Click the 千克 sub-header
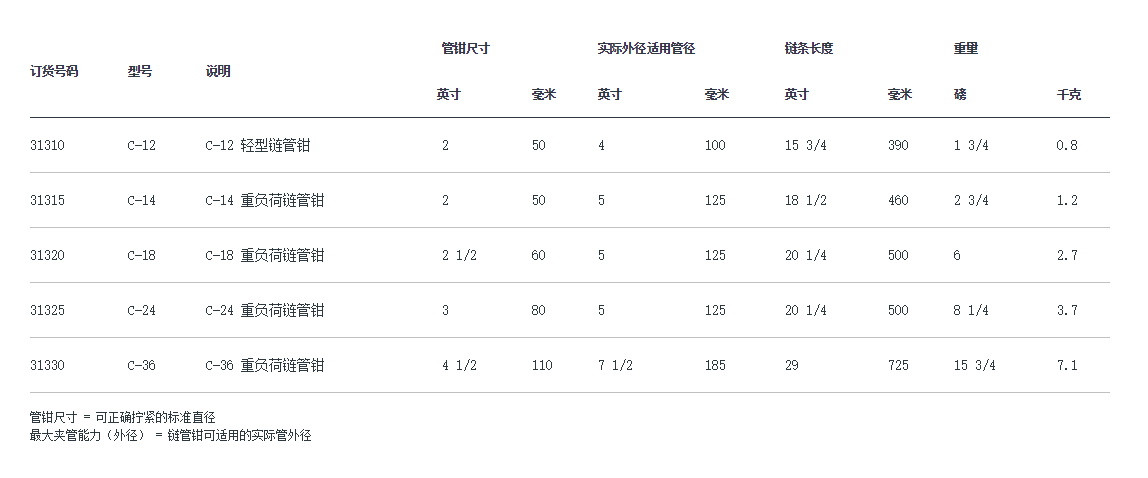 [1068, 95]
